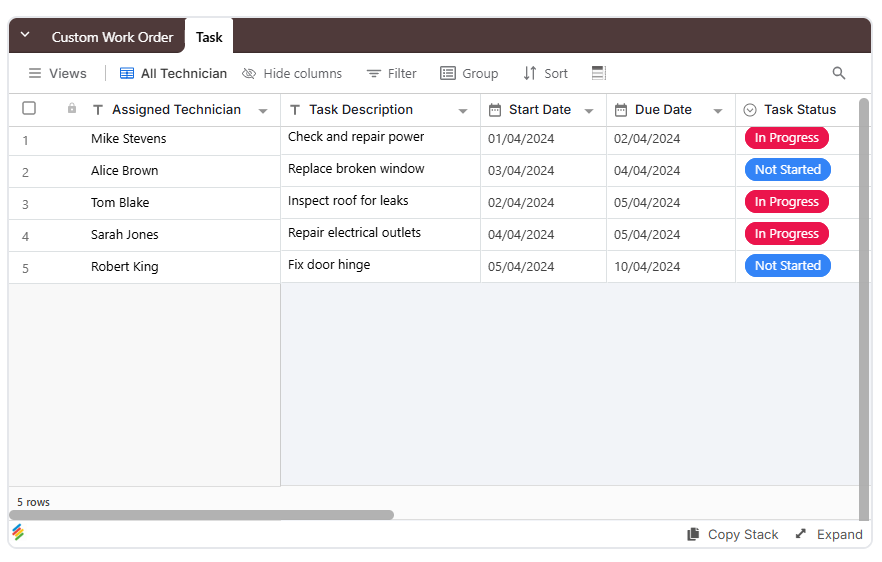Image resolution: width=882 pixels, height=562 pixels.
Task: Open Assigned Technician column dropdown arrow
Action: point(263,111)
